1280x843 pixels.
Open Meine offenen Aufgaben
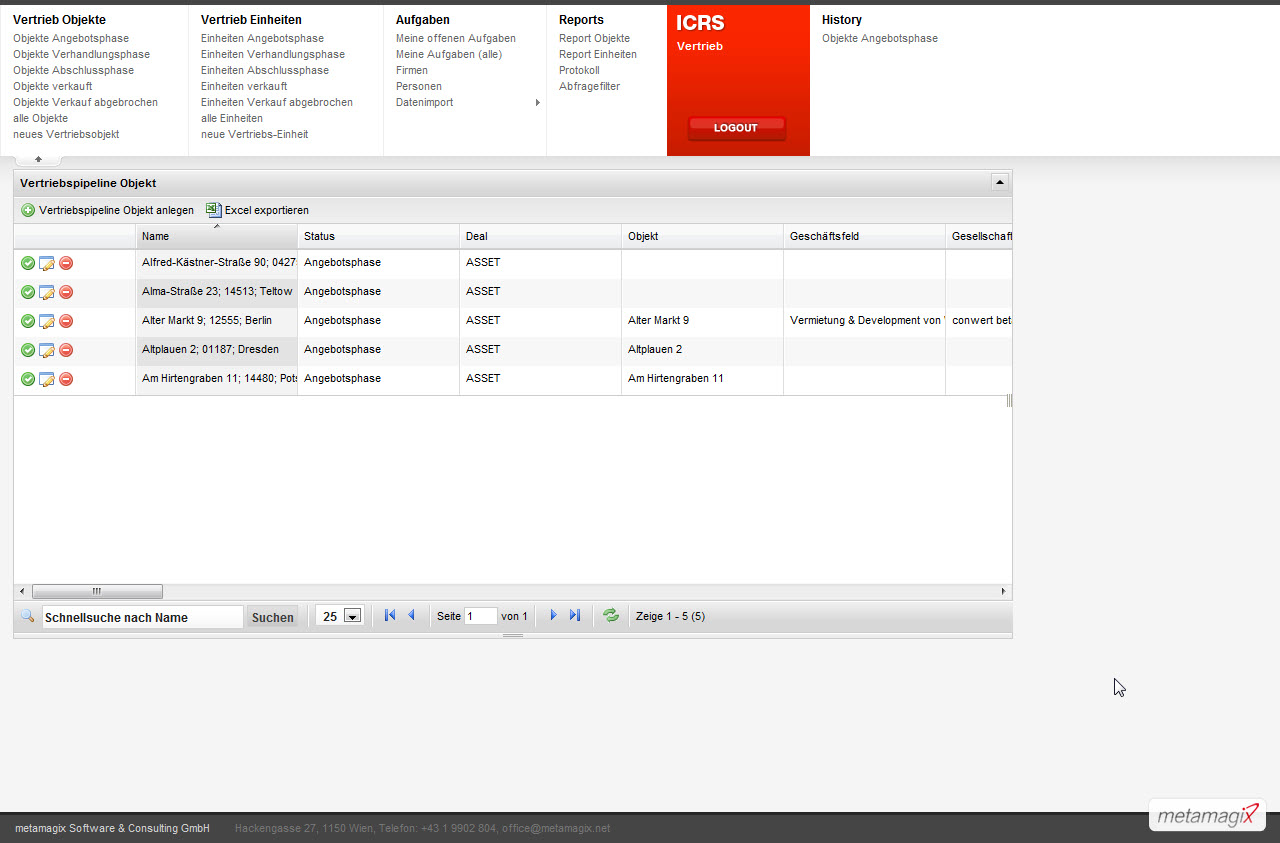tap(456, 38)
